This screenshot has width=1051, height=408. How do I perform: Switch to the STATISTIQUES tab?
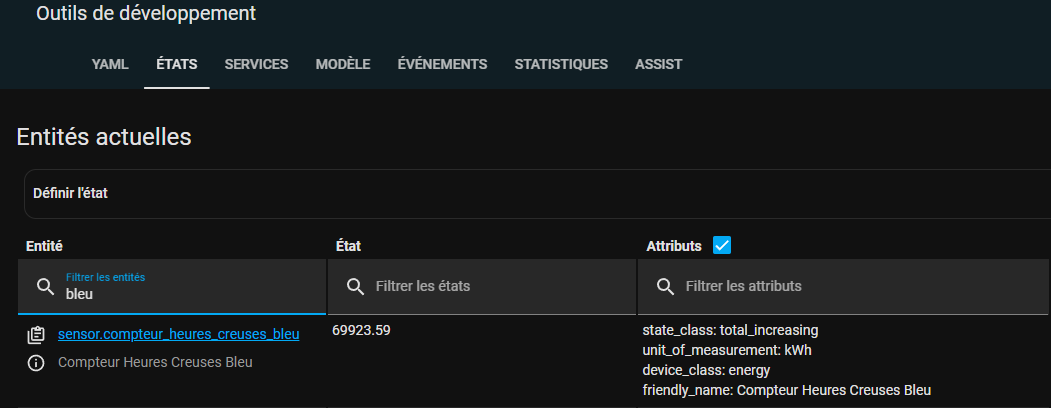click(561, 64)
